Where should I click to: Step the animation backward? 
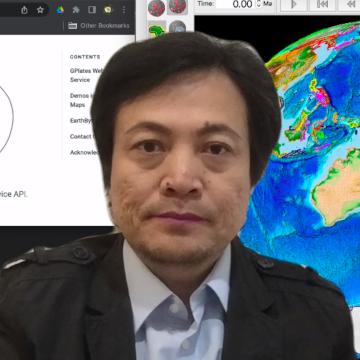click(350, 4)
